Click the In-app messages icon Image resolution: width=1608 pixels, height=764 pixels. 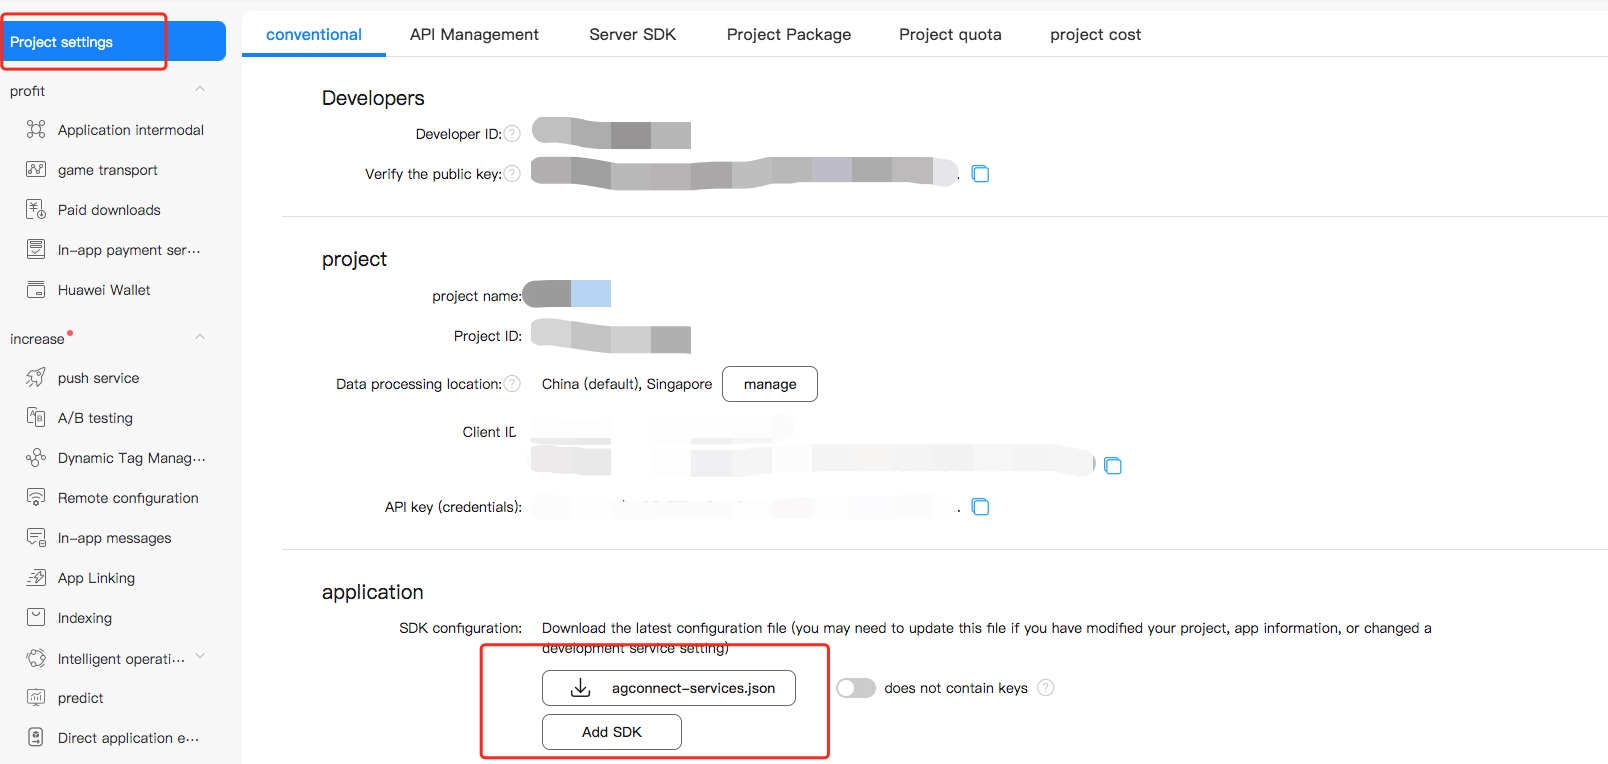(x=36, y=537)
